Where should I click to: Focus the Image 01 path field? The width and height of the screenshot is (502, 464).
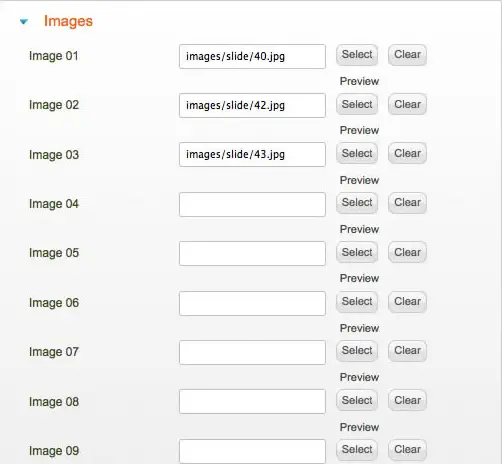(252, 56)
